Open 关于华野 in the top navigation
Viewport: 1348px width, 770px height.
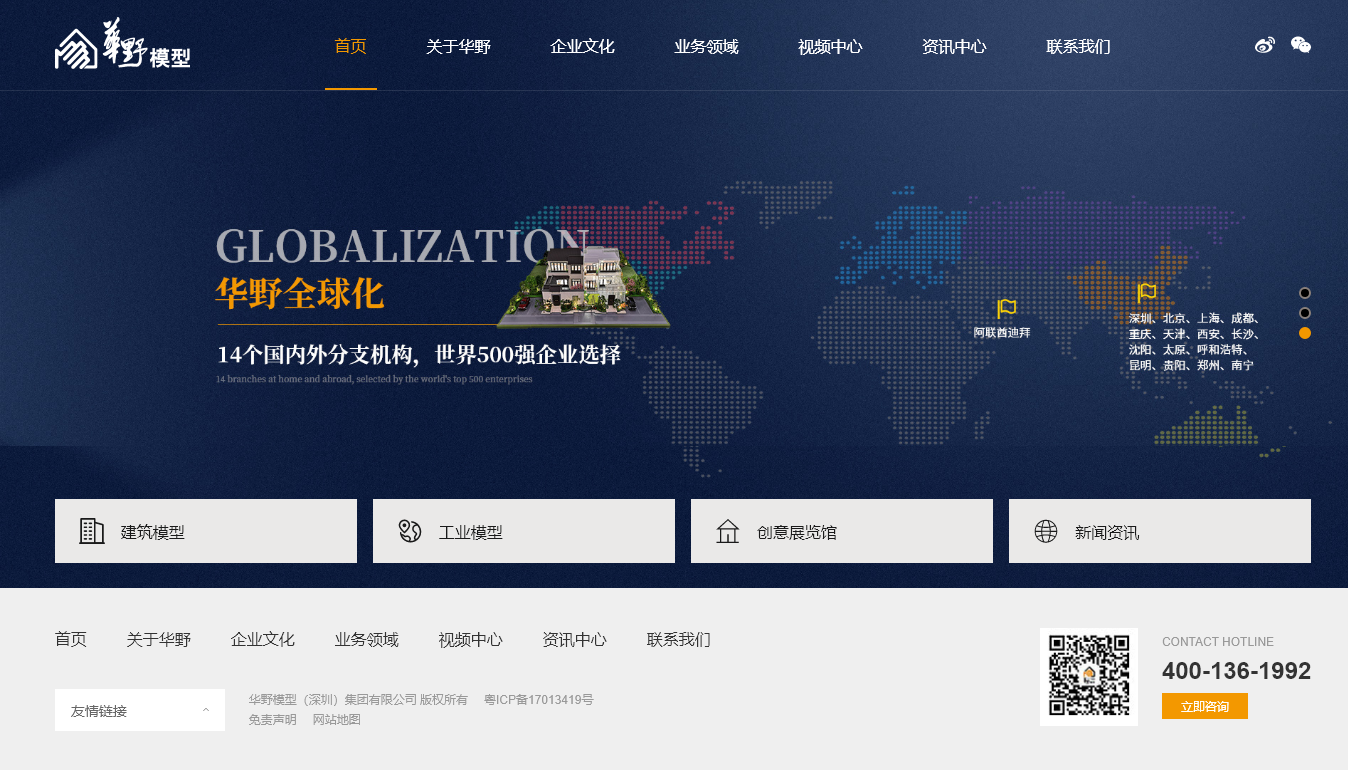click(x=458, y=46)
